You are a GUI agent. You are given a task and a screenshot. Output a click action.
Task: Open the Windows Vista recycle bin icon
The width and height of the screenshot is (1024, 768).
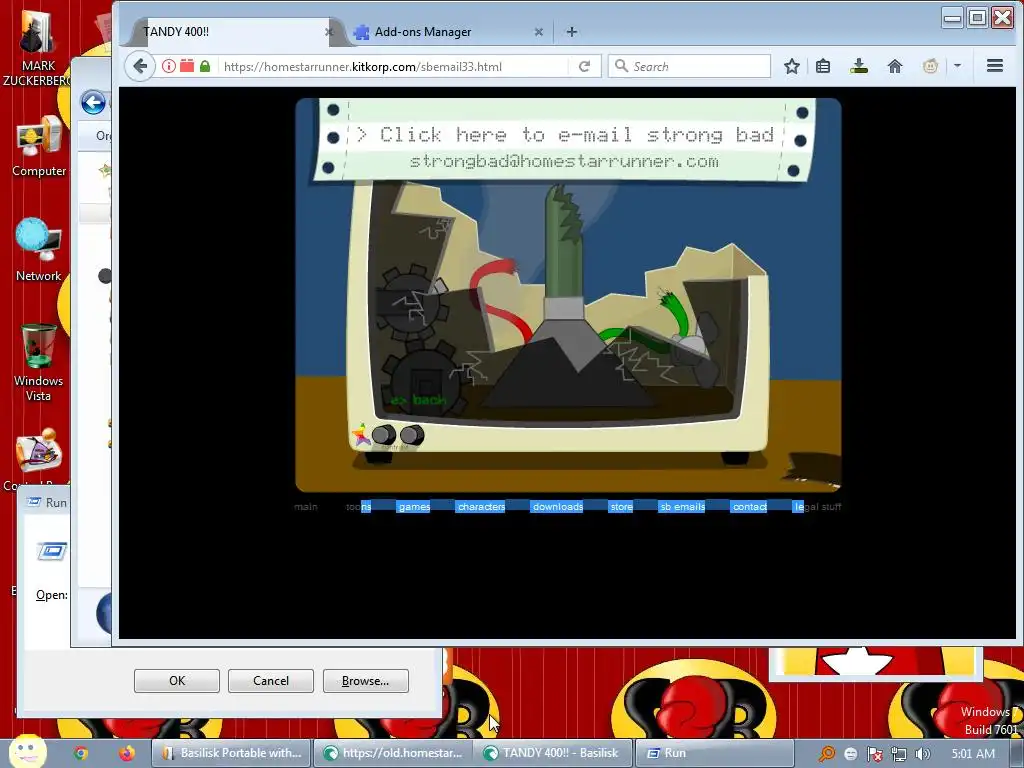(39, 362)
